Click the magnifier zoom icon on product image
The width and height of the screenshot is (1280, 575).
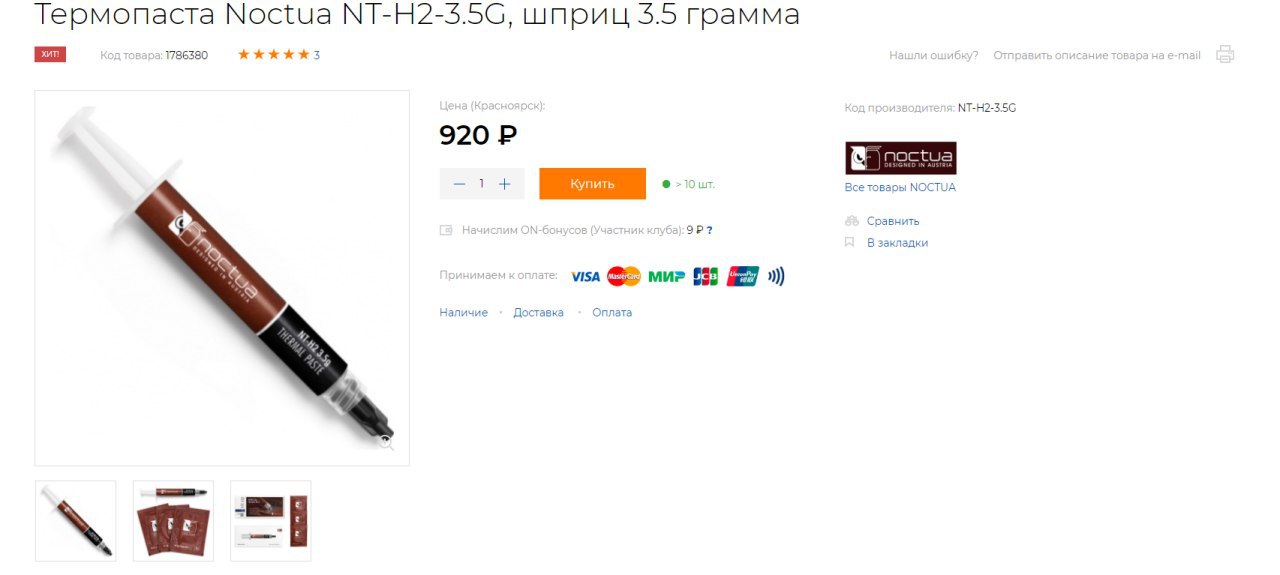386,440
